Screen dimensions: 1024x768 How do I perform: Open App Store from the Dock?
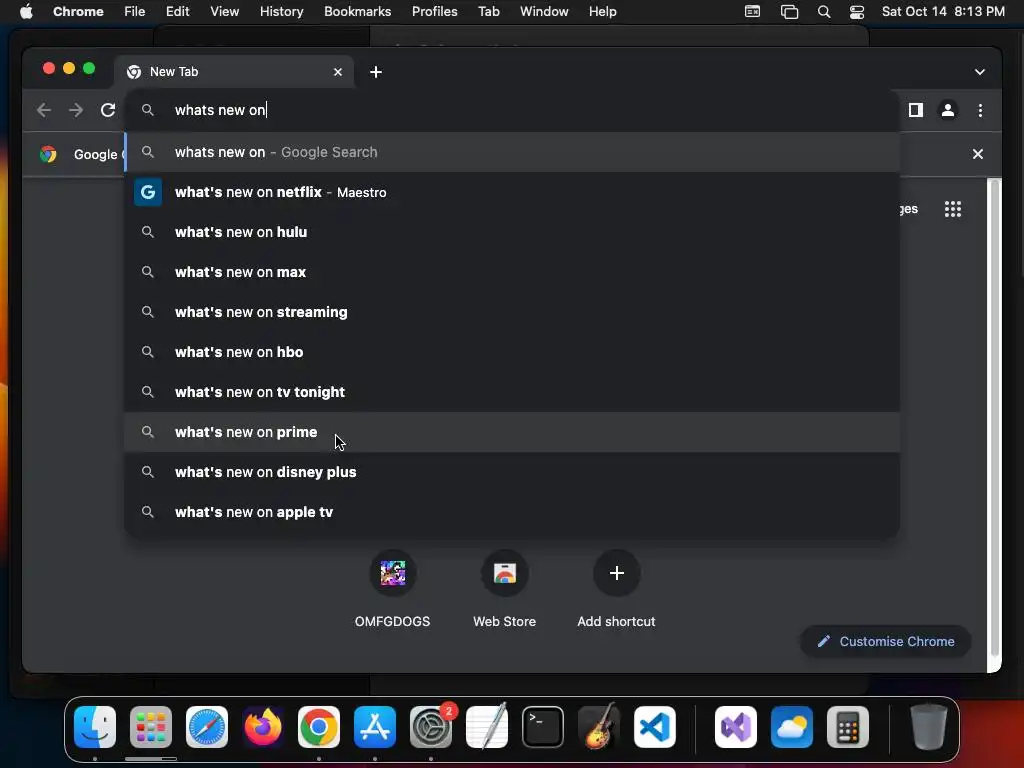pyautogui.click(x=375, y=726)
